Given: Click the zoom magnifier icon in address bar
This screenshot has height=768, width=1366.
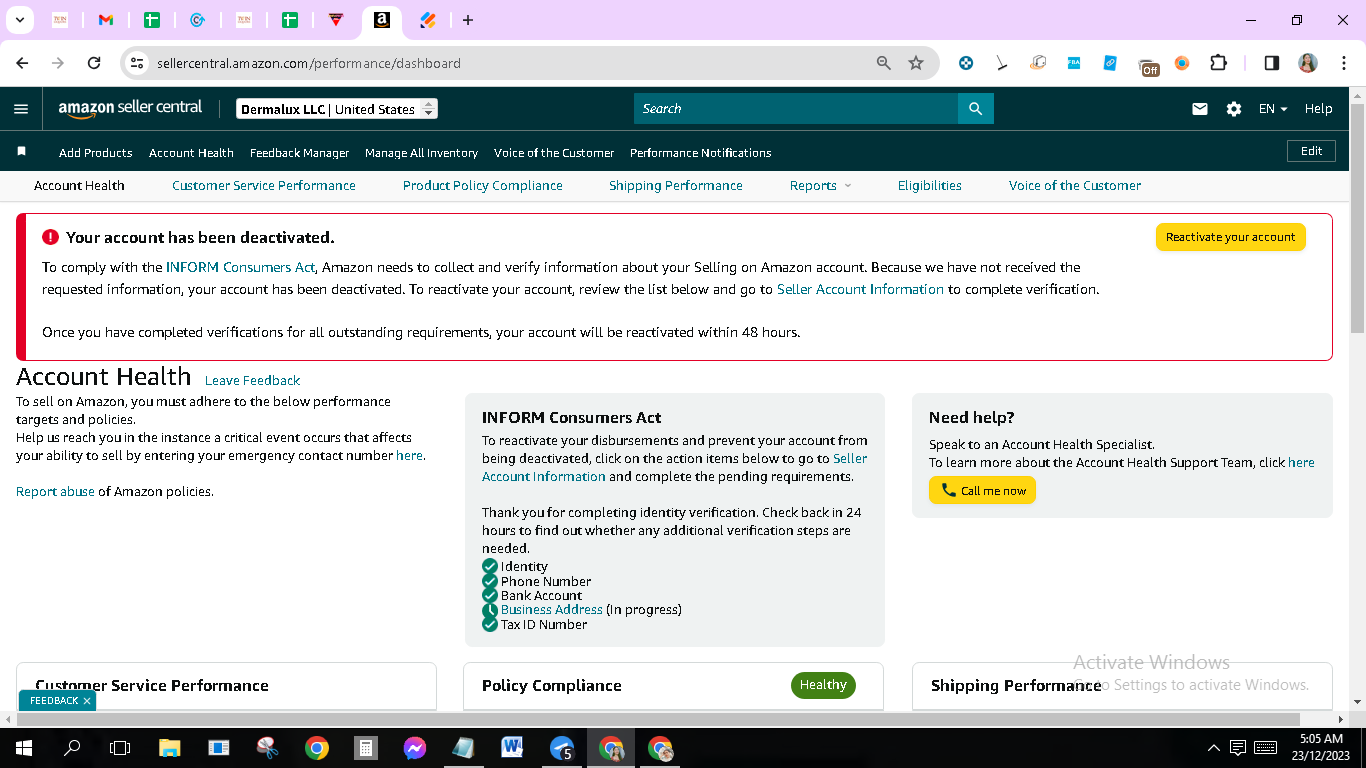Looking at the screenshot, I should click(x=883, y=63).
